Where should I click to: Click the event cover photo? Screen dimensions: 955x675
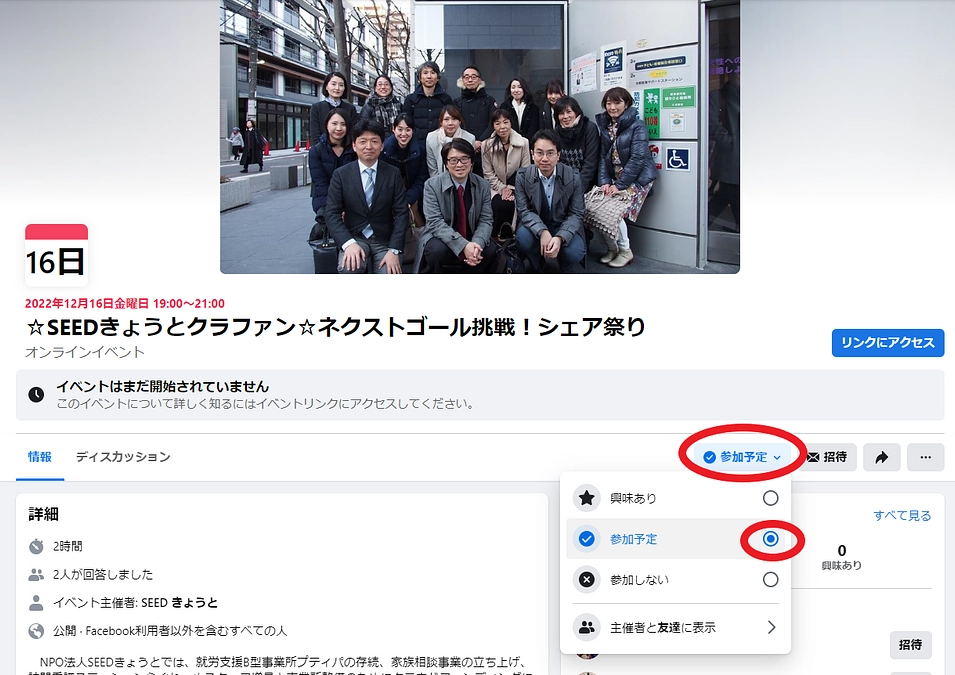pos(479,137)
